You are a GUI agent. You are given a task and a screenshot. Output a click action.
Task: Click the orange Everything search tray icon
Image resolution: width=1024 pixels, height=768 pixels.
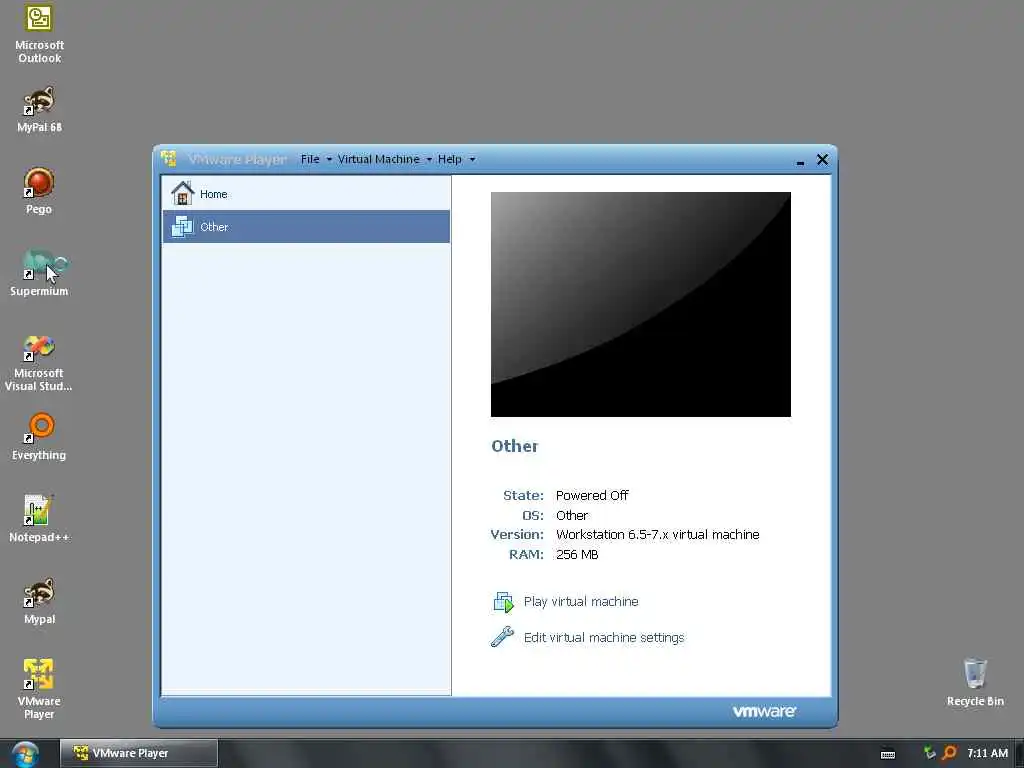pos(948,753)
